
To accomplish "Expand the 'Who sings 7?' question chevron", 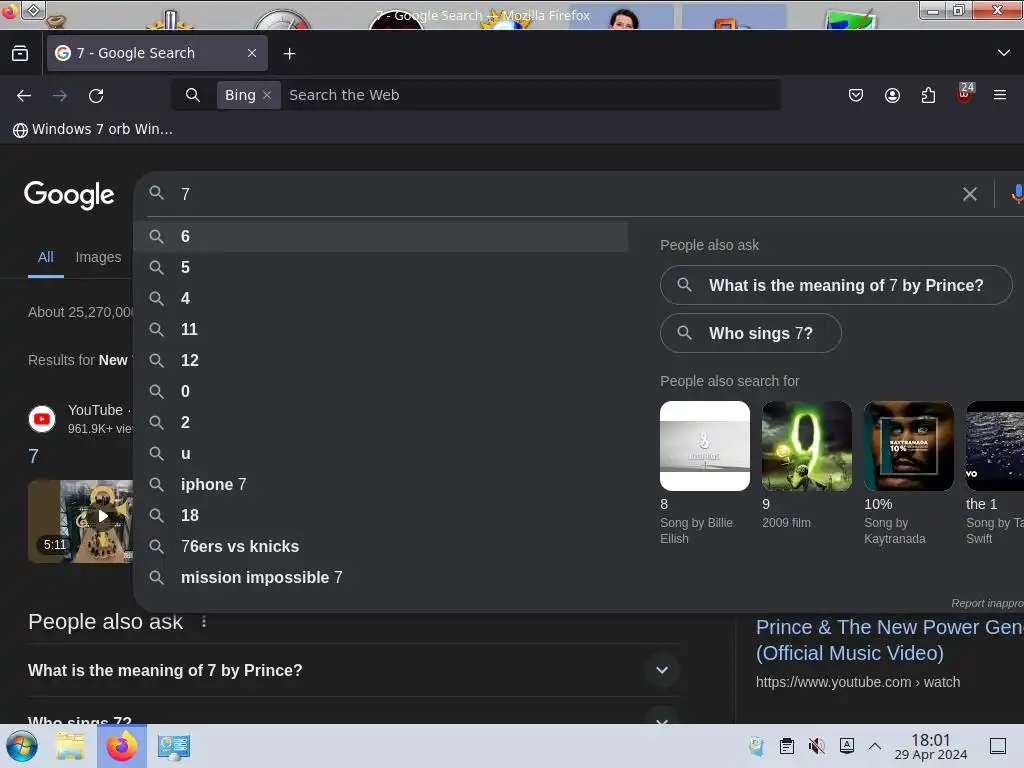I will [662, 720].
